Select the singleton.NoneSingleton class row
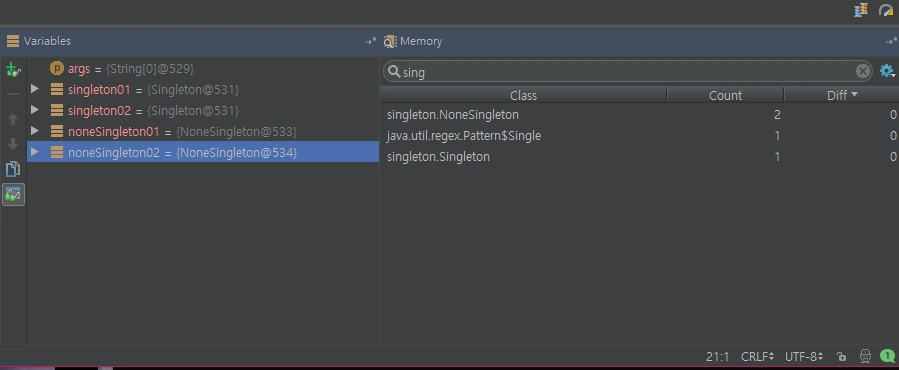This screenshot has height=370, width=899. [639, 115]
